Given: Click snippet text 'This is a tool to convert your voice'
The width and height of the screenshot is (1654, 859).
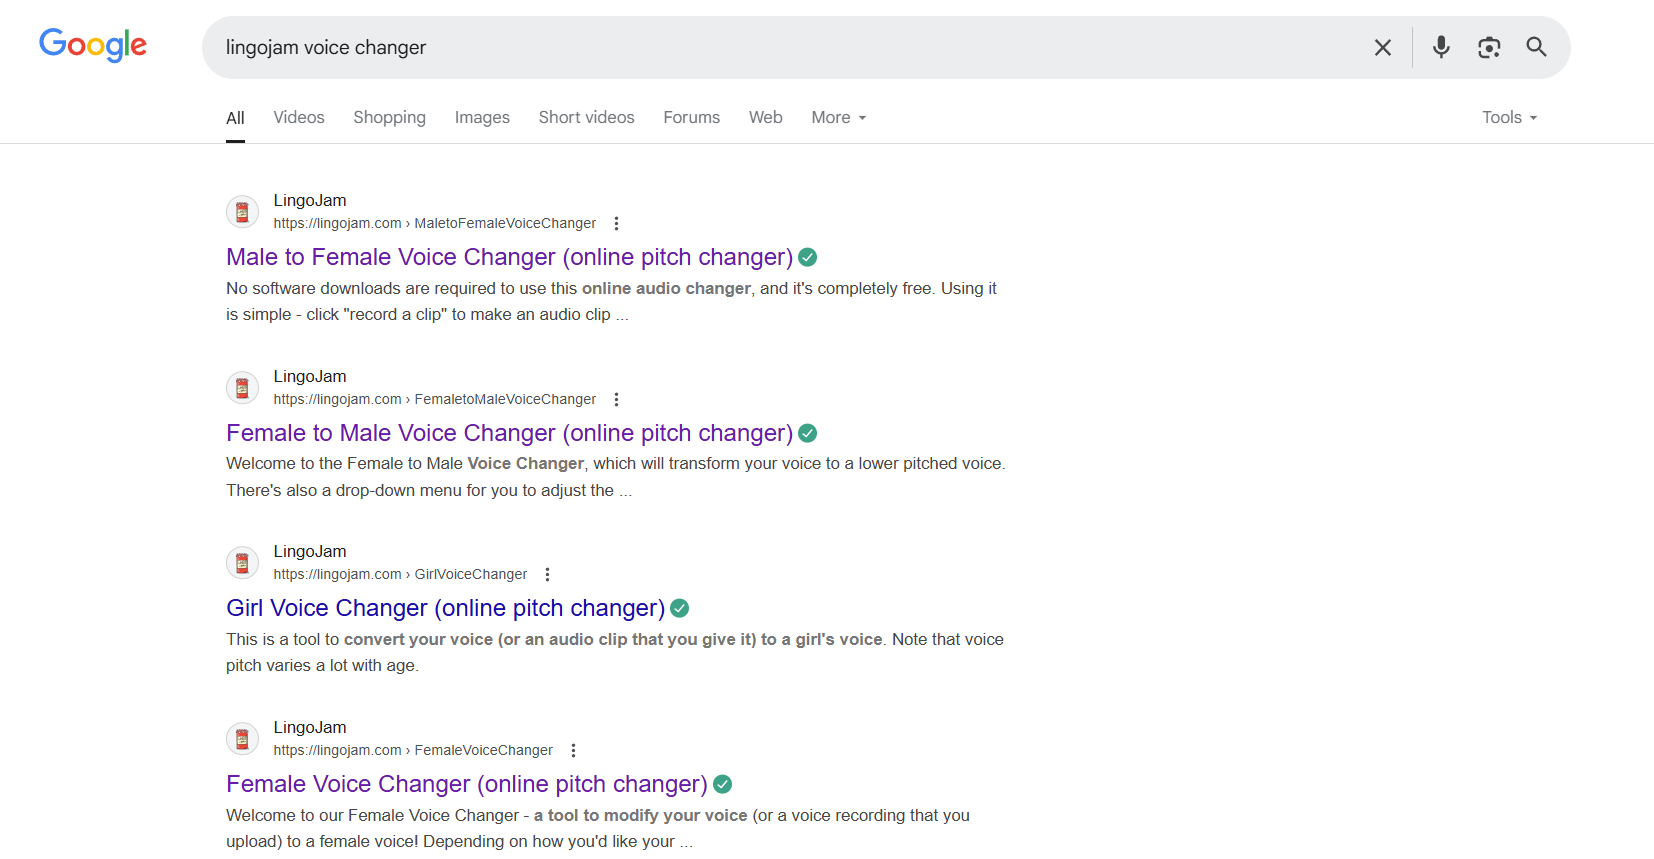Looking at the screenshot, I should (x=359, y=640).
